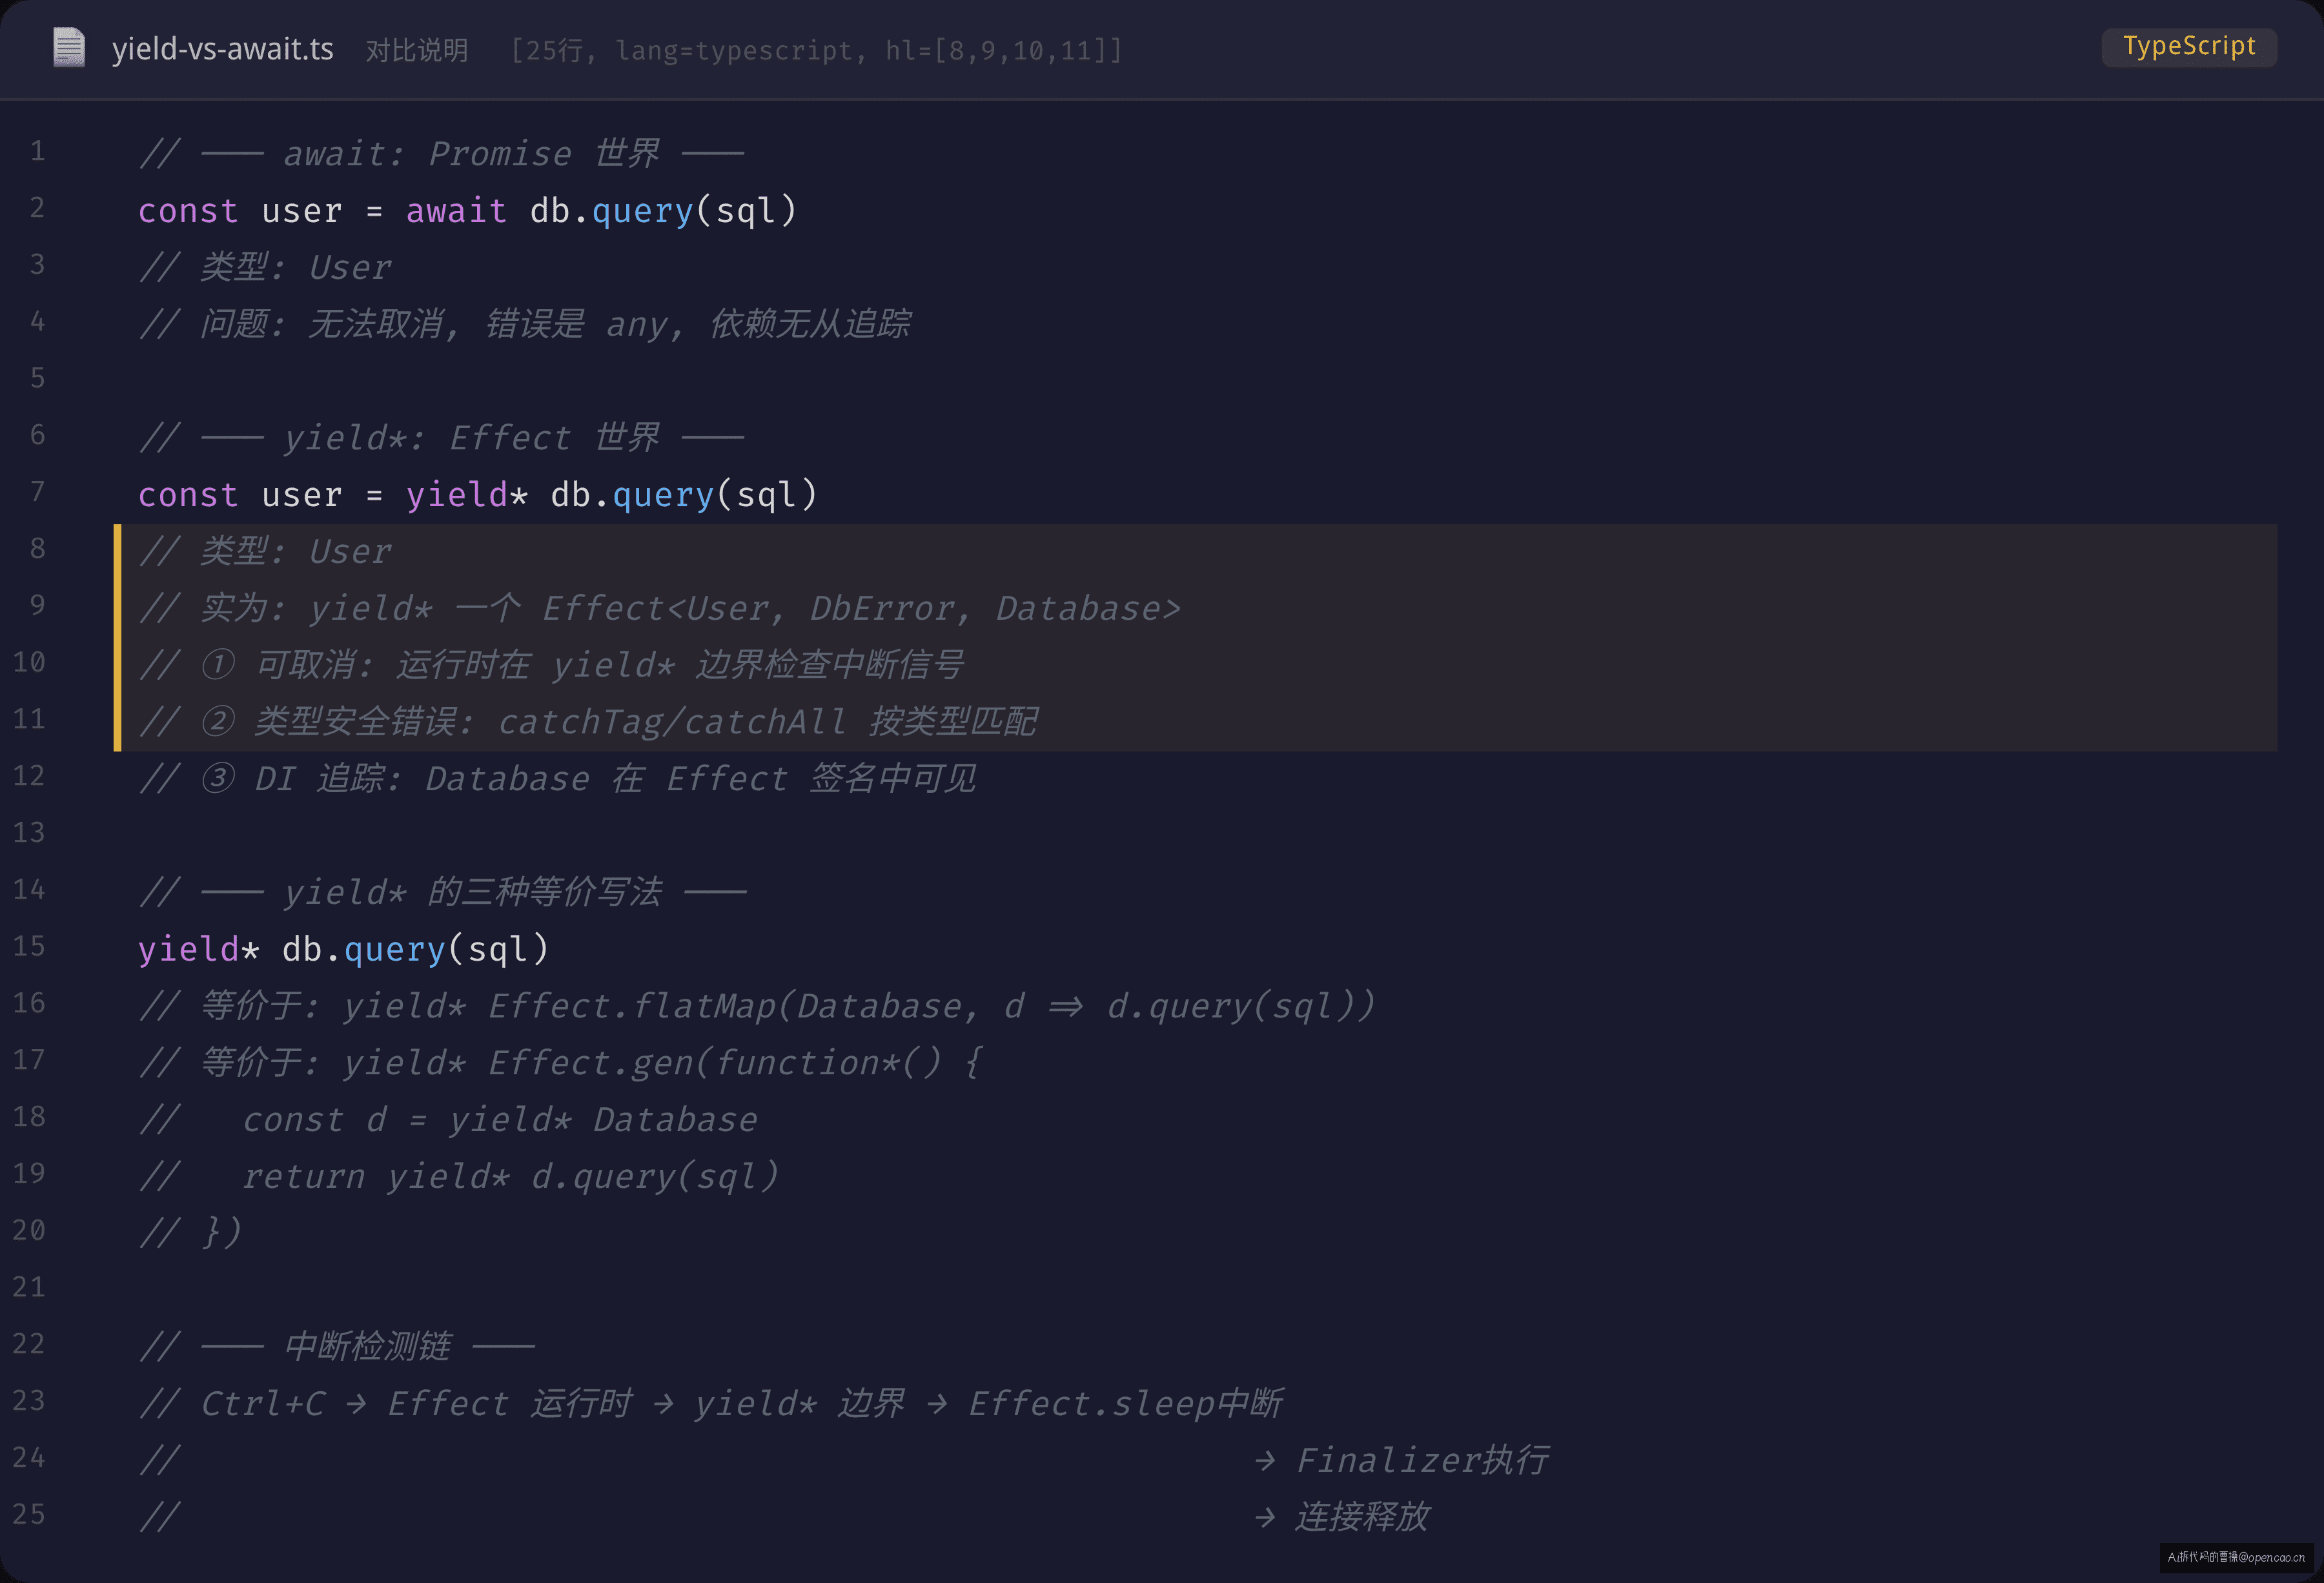
Task: Click the comment '→ Finalizer执行'
Action: click(1402, 1461)
